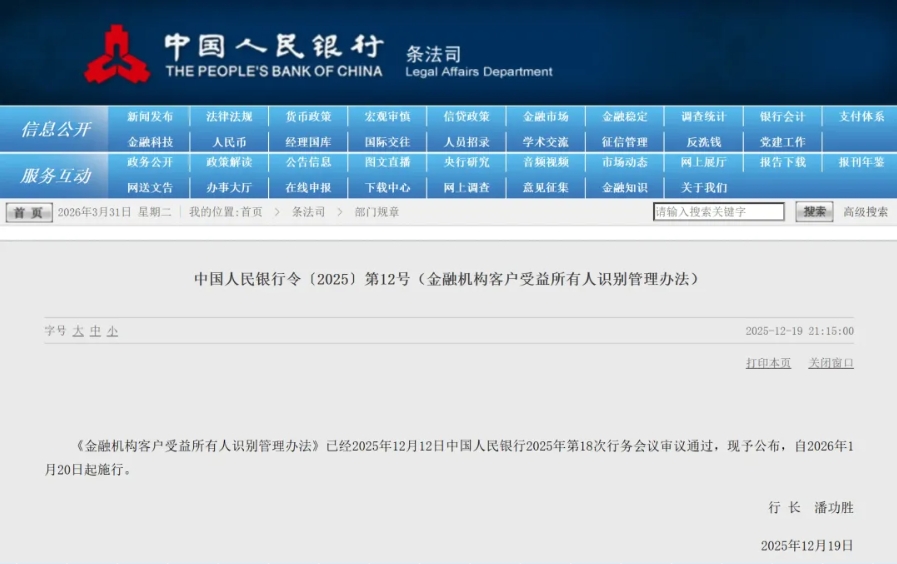Go to the 首页 home button
897x564 pixels.
[29, 213]
